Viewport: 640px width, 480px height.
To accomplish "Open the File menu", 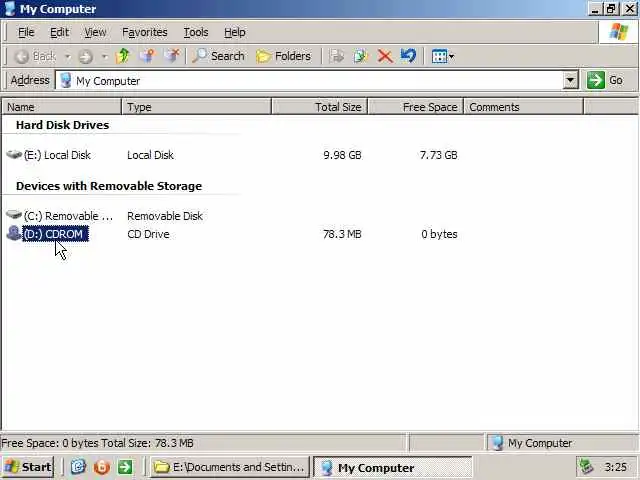I will click(26, 32).
